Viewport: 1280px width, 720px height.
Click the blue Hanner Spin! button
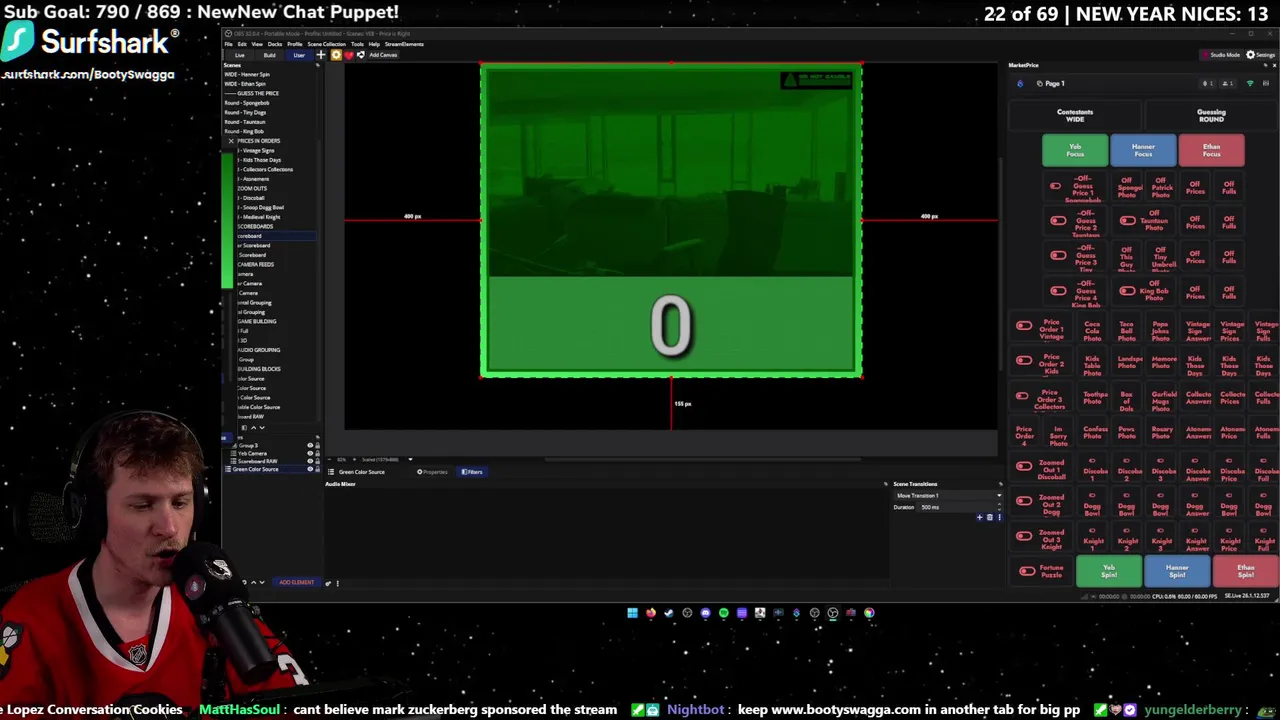pos(1177,571)
